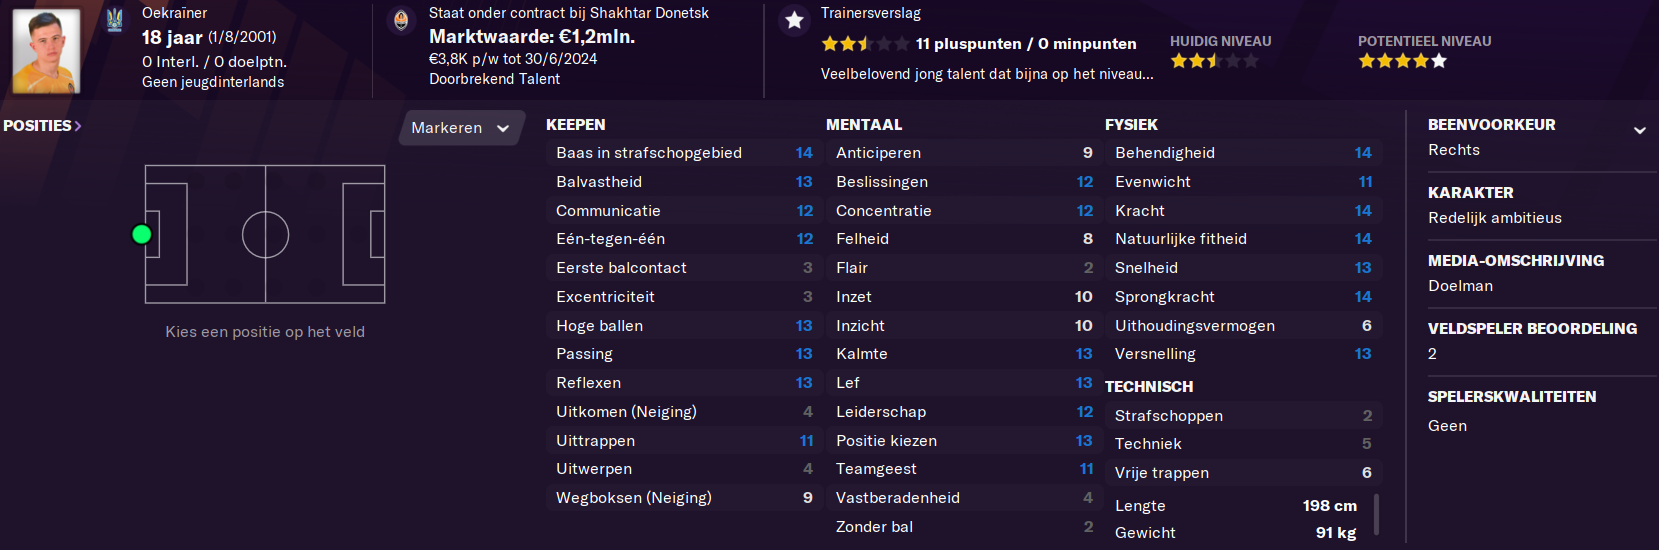Open the Shakhtar Donetsk contract link
Viewport: 1659px width, 550px height.
click(x=569, y=13)
